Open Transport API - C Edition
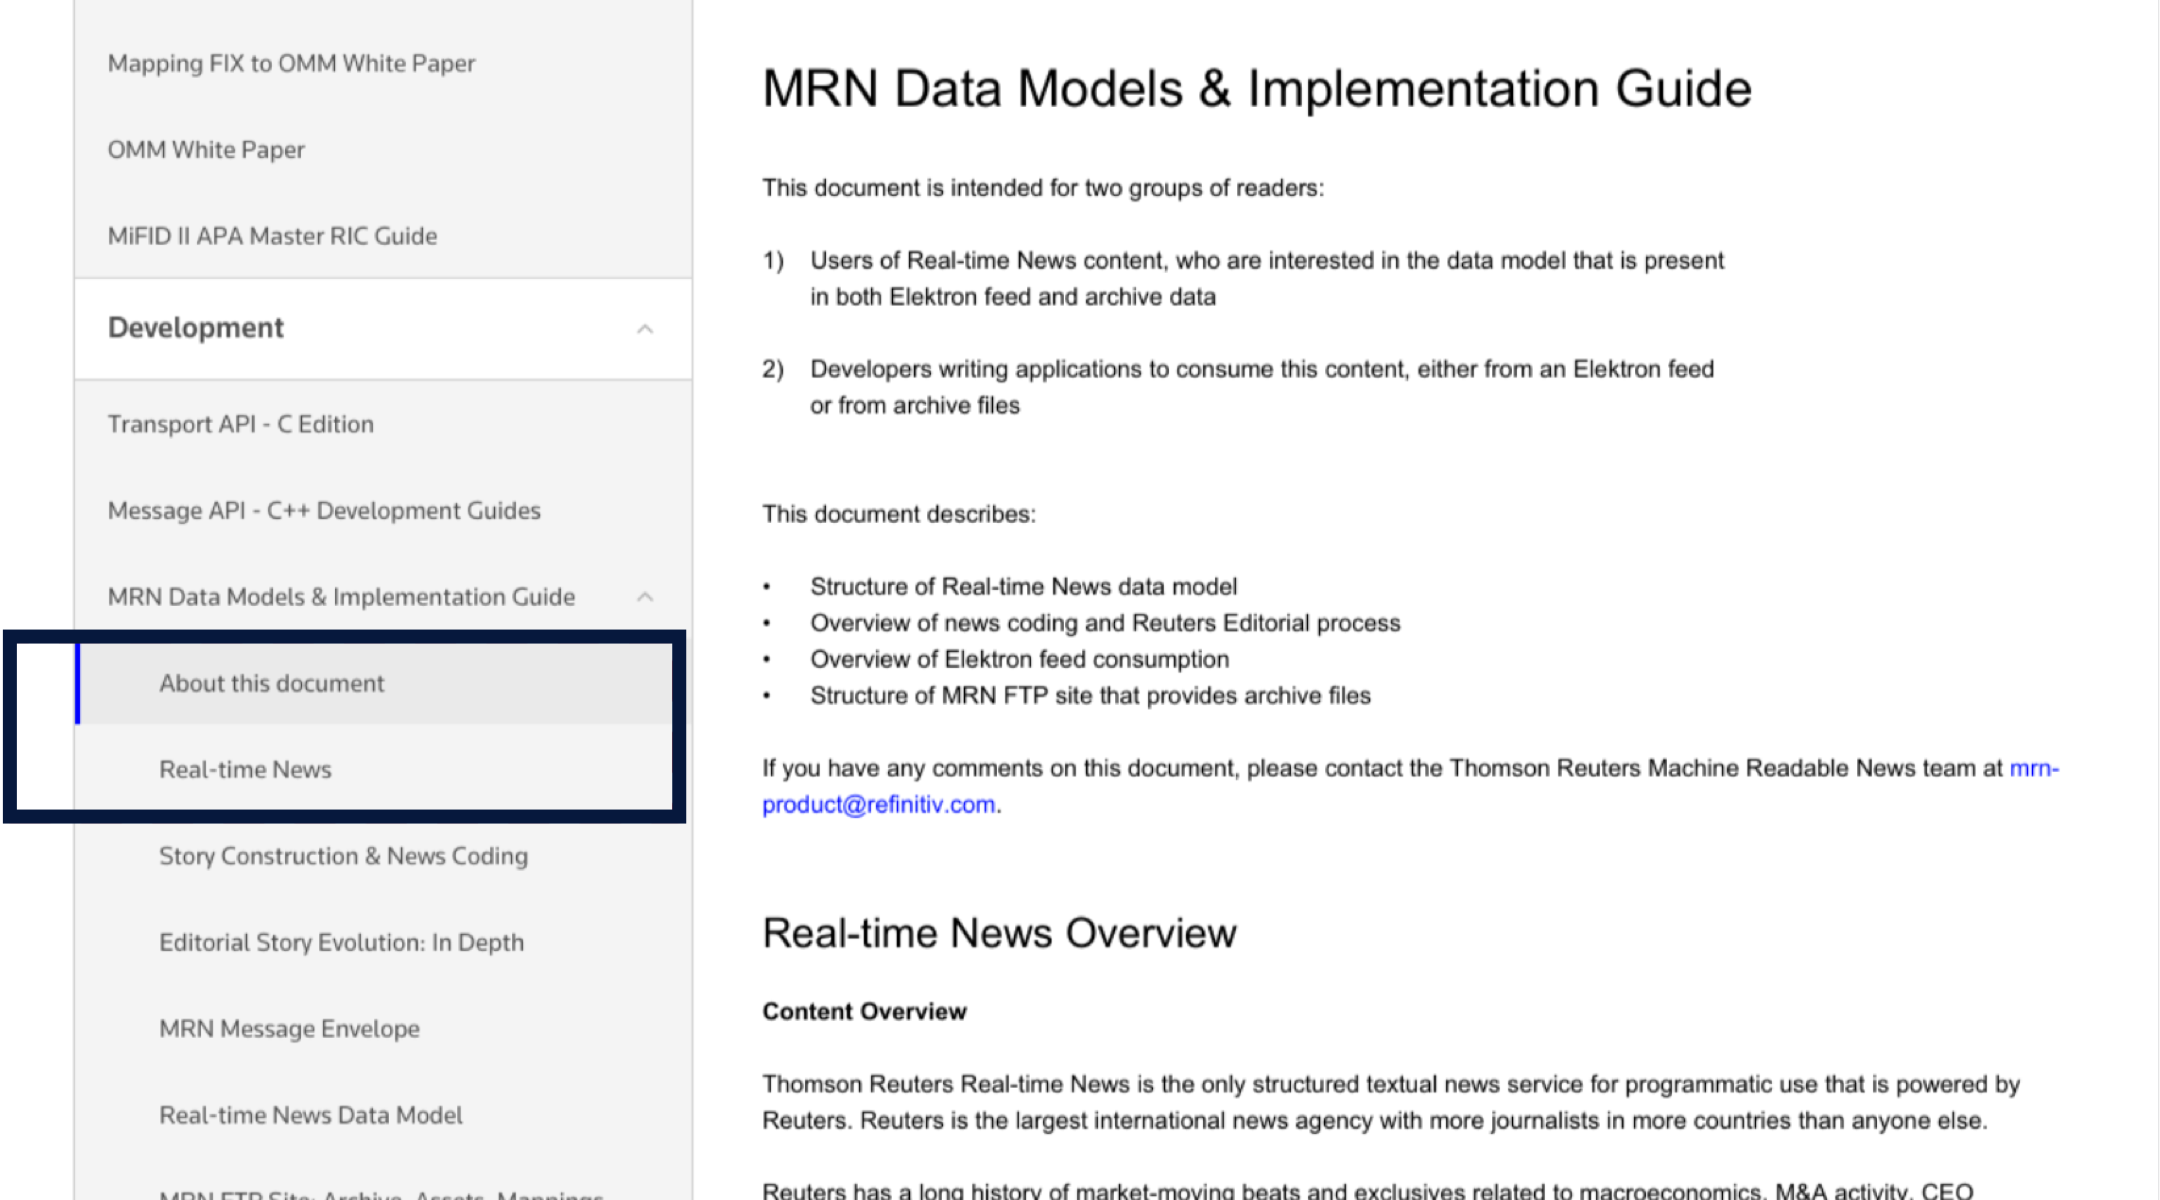2160x1200 pixels. [x=240, y=424]
